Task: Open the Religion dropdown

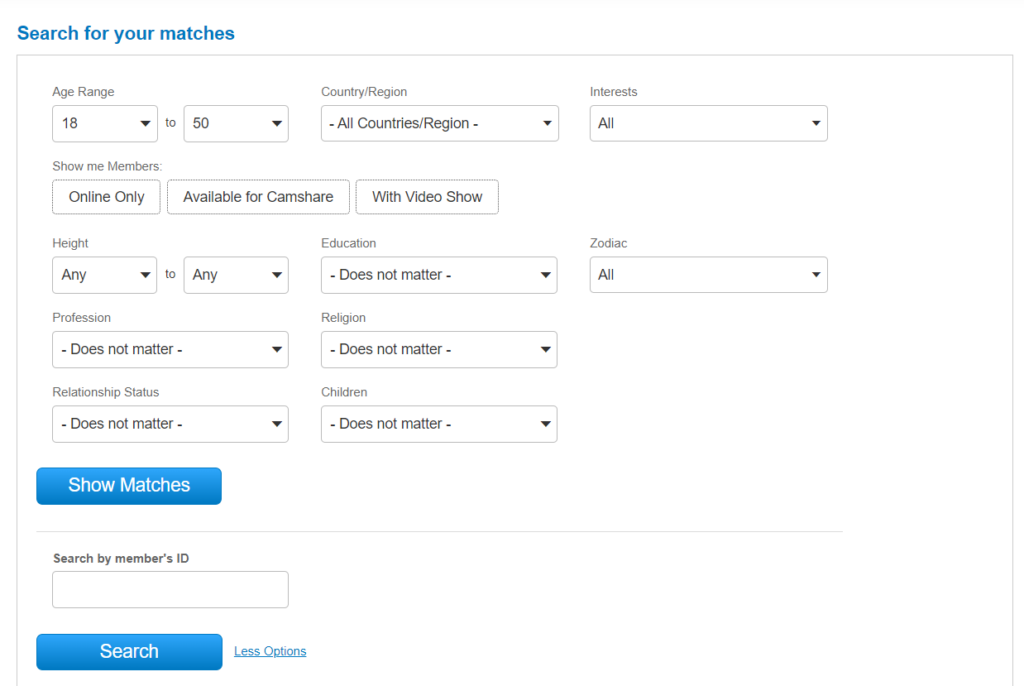Action: pyautogui.click(x=439, y=350)
